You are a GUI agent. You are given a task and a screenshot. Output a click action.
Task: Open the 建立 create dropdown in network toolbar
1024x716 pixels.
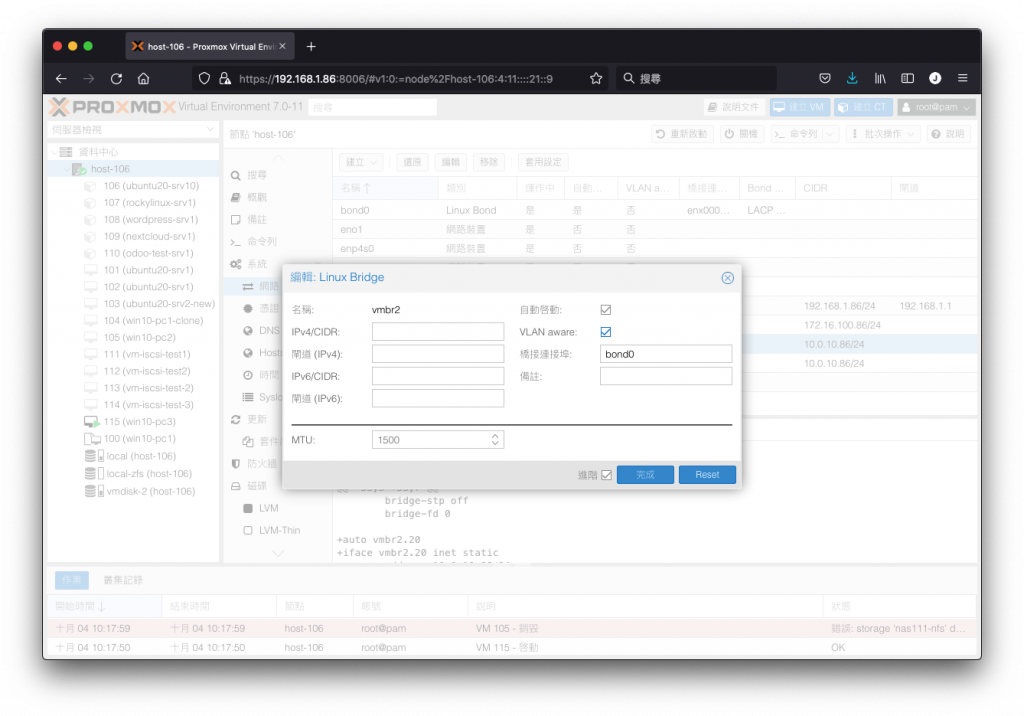[x=361, y=162]
